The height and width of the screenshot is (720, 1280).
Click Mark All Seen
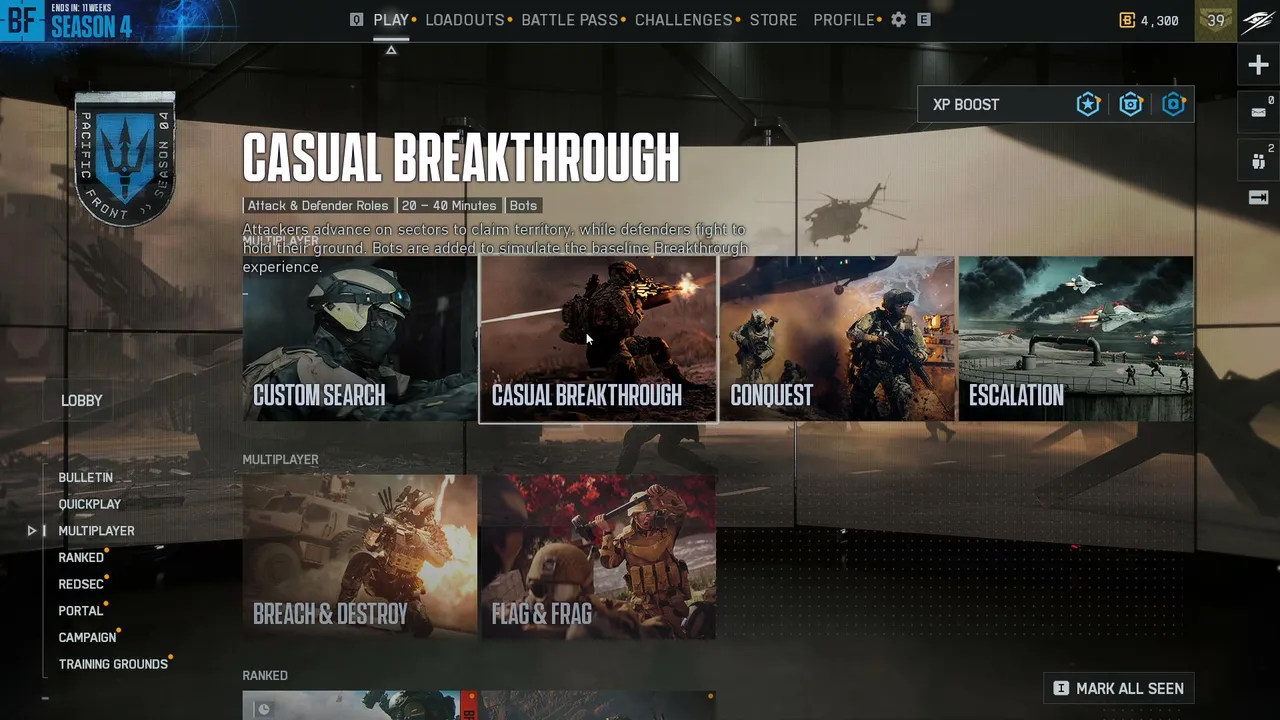coord(1119,688)
